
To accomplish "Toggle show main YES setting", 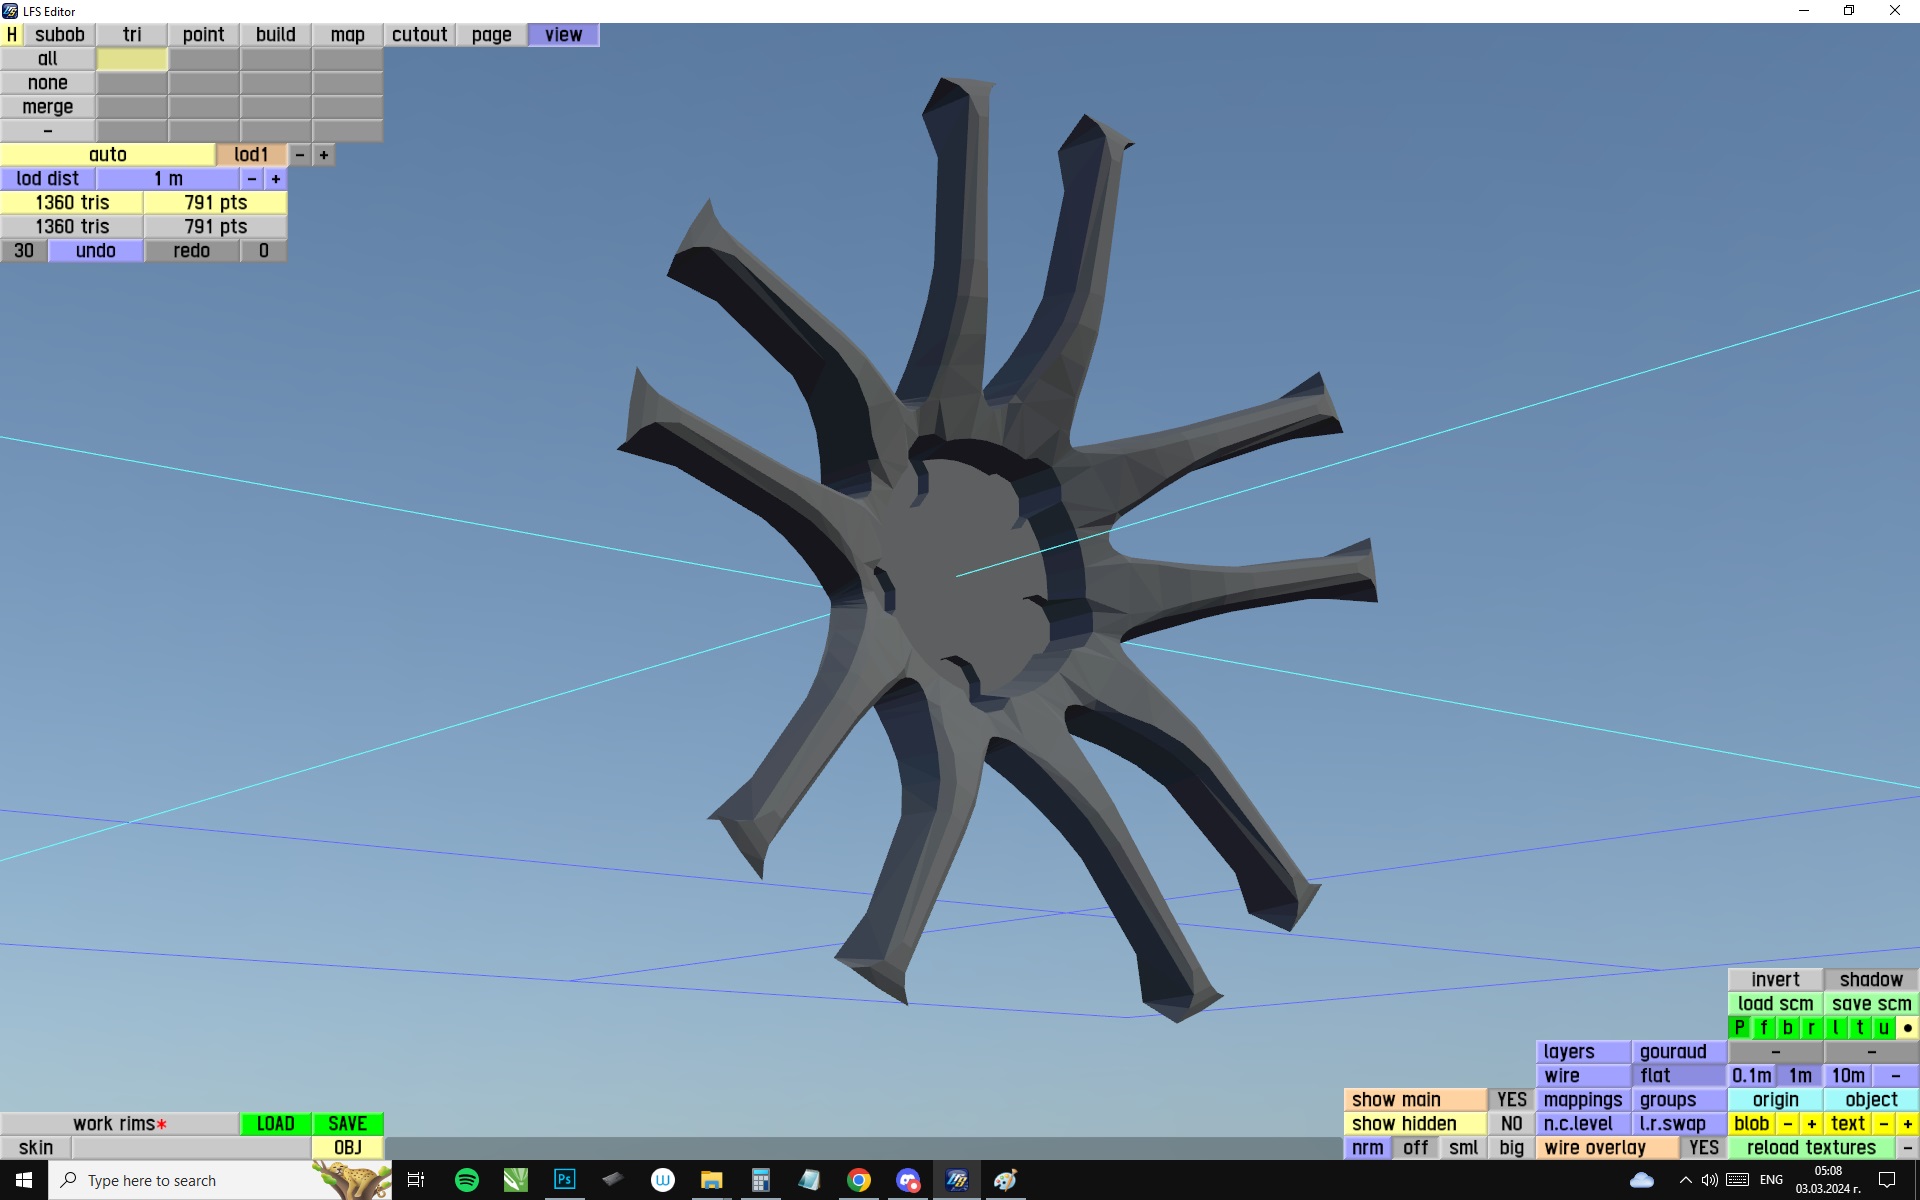I will (x=1511, y=1100).
